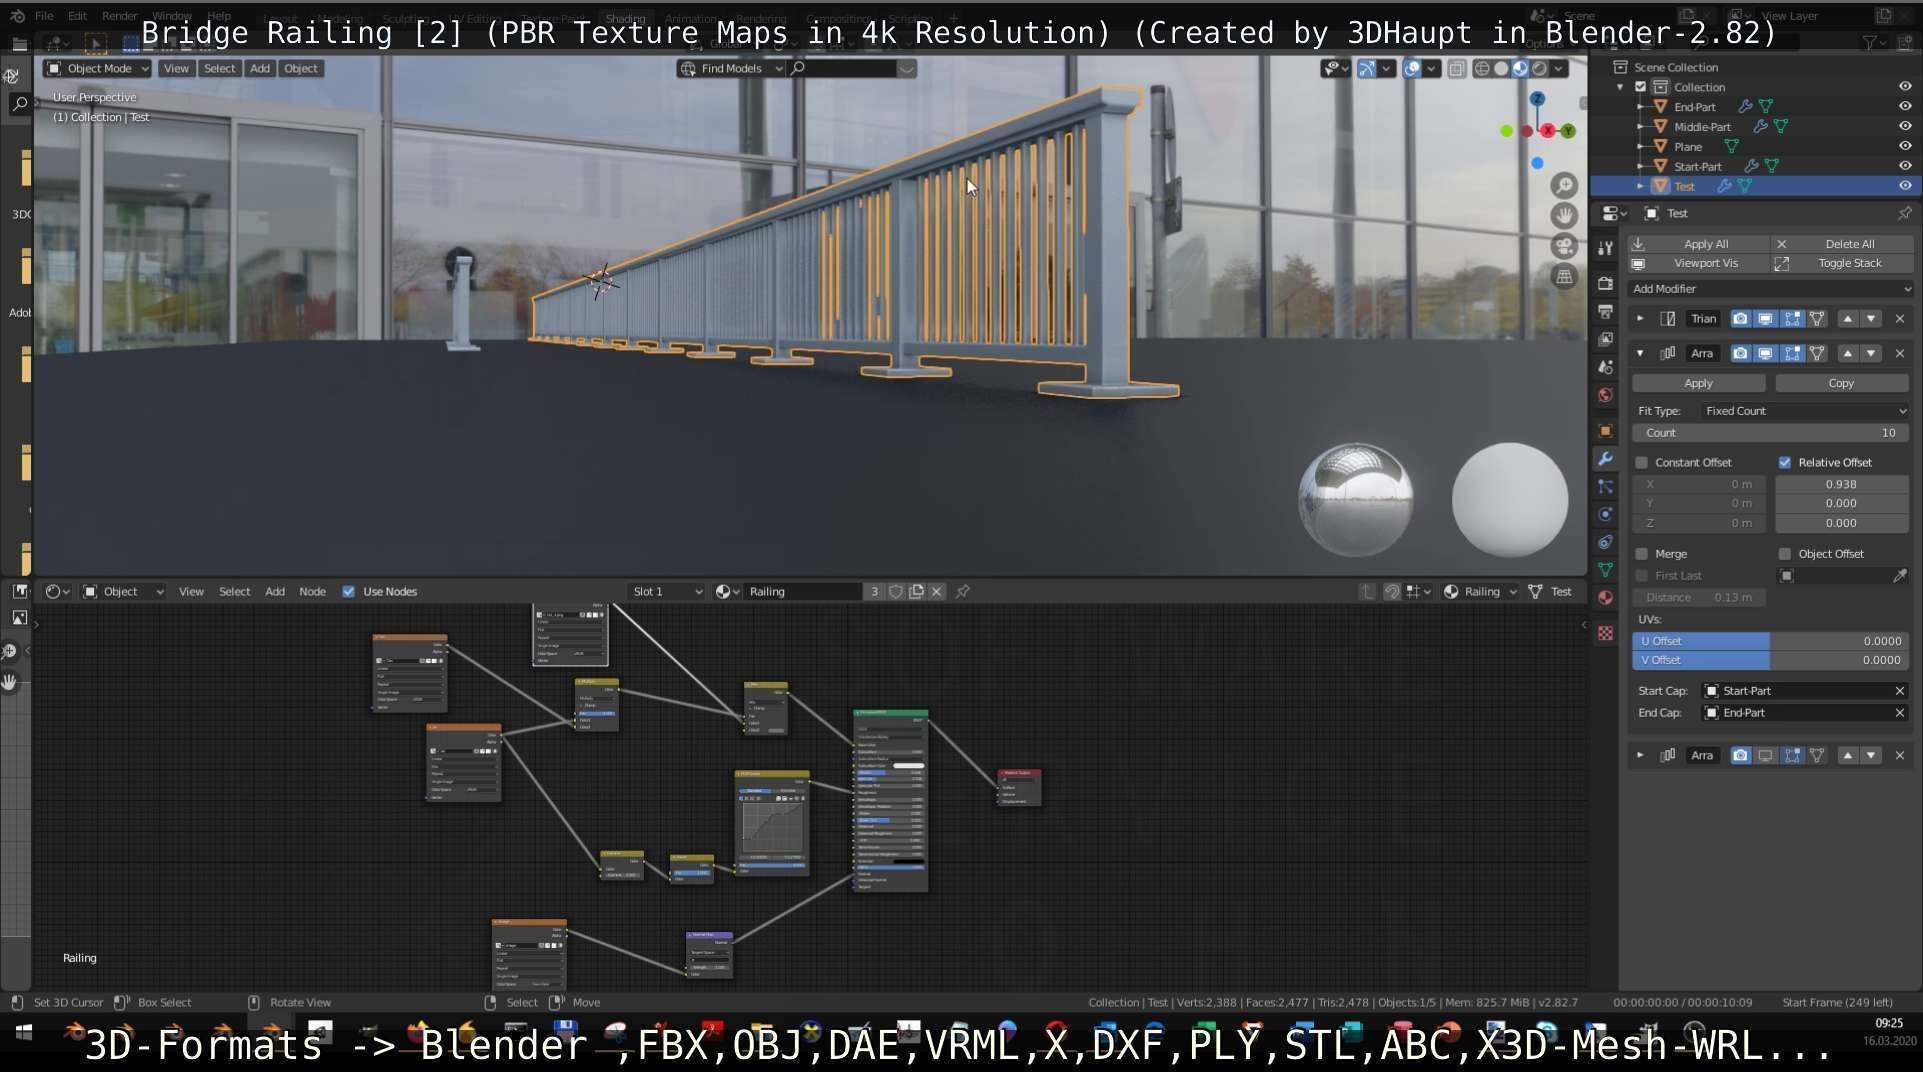Open the Slot 1 material slot dropdown
This screenshot has width=1923, height=1072.
point(667,592)
